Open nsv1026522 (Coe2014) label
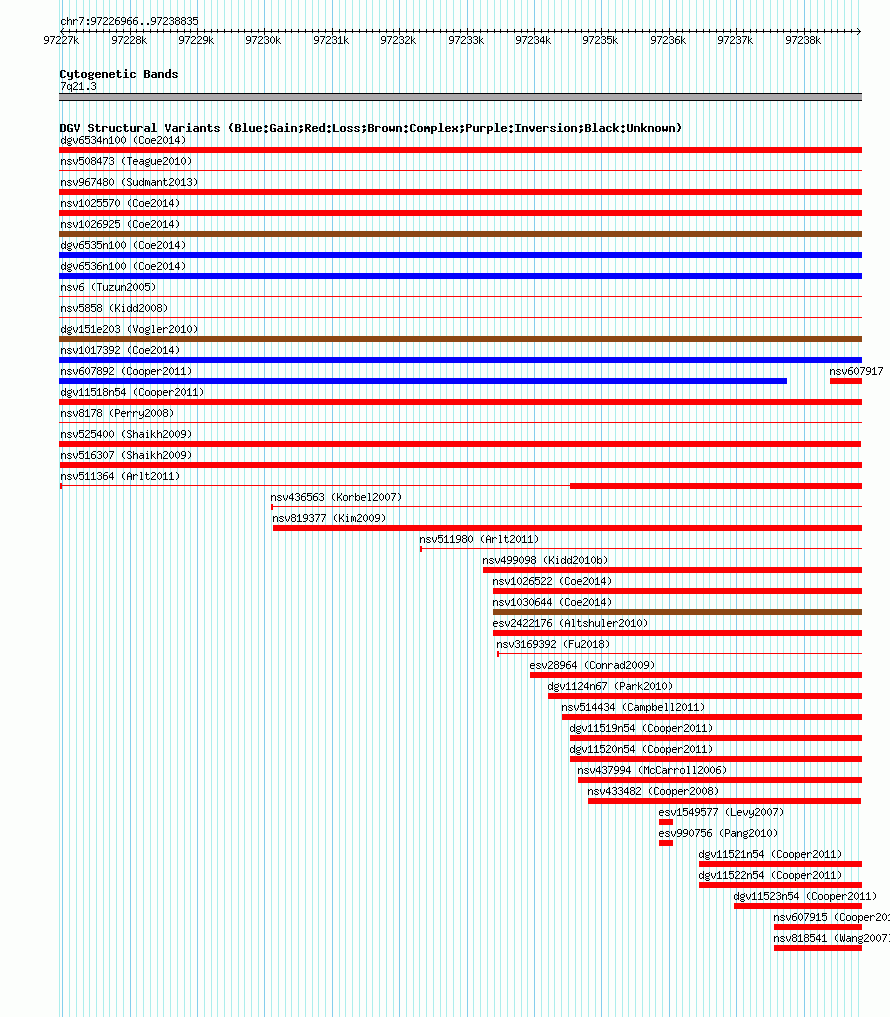 (x=552, y=581)
